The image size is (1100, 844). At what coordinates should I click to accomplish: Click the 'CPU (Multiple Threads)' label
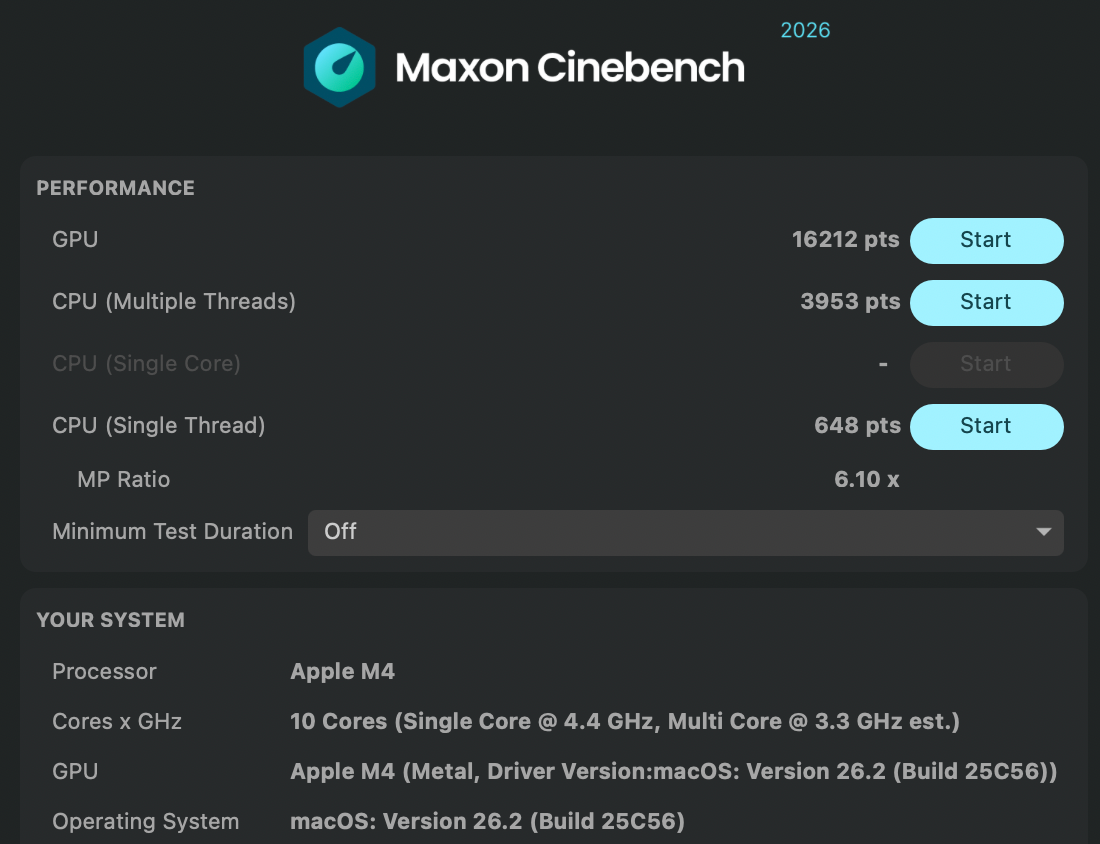(174, 302)
